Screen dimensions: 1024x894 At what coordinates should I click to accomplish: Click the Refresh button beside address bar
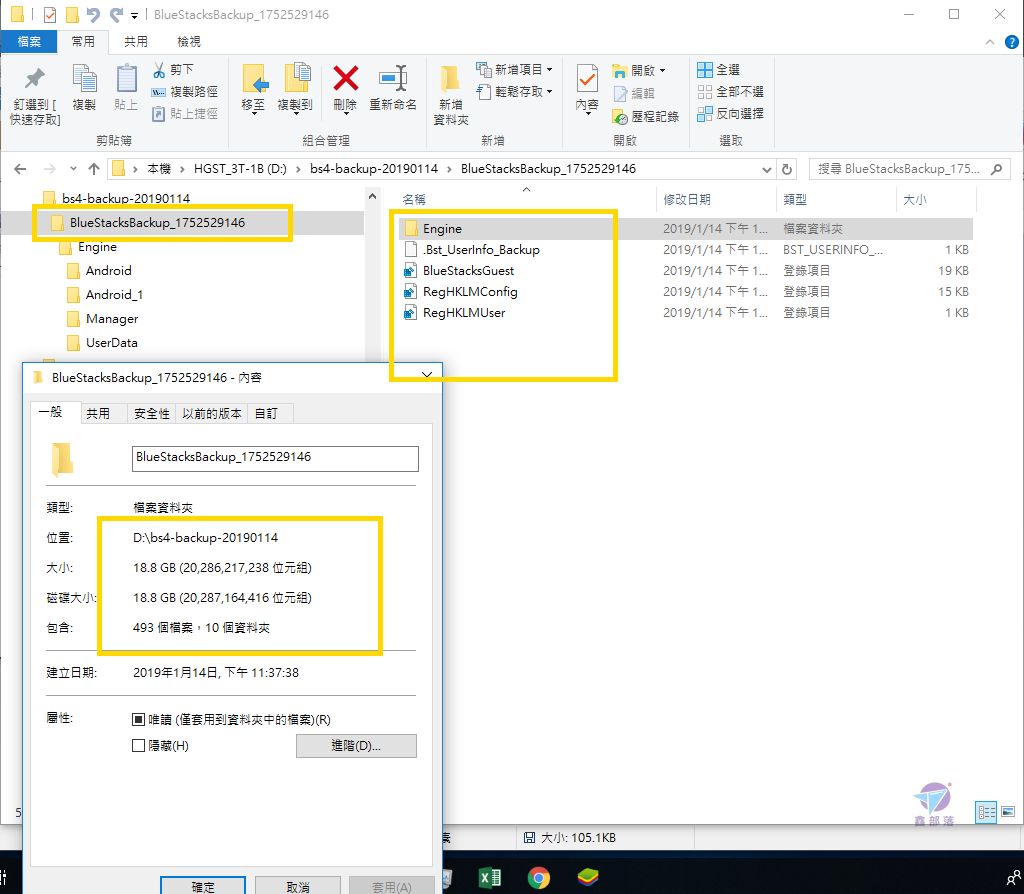click(788, 170)
